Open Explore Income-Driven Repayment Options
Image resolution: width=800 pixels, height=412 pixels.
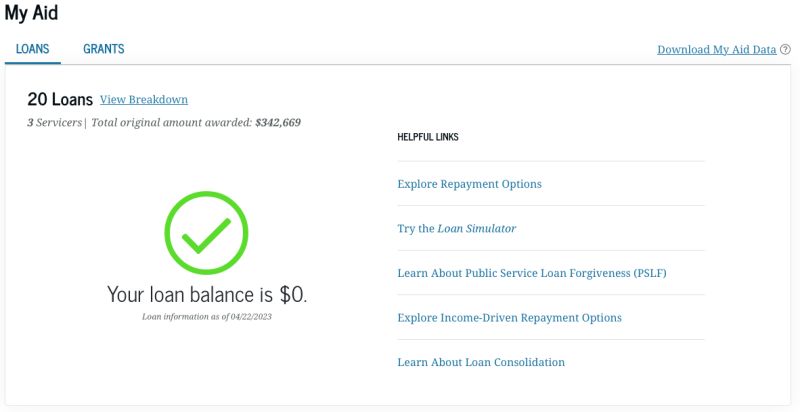(509, 318)
